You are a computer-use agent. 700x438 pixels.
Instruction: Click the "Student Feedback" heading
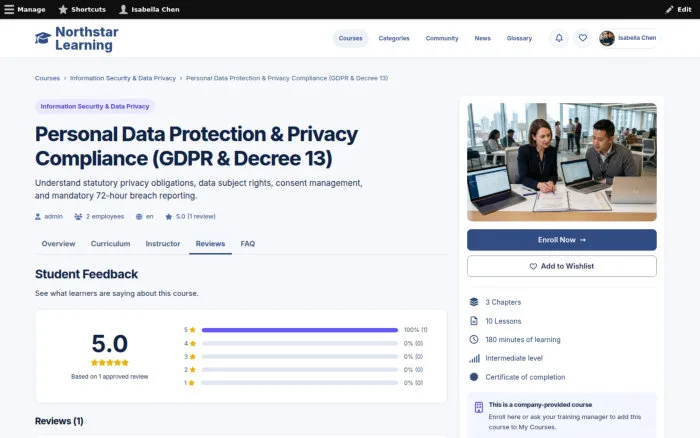[87, 274]
